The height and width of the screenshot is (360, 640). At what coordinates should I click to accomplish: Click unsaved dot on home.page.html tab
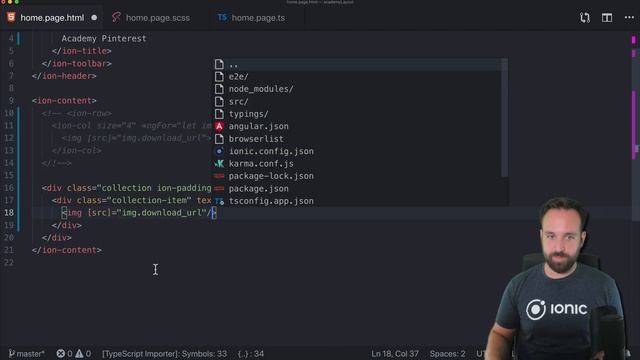pyautogui.click(x=94, y=18)
